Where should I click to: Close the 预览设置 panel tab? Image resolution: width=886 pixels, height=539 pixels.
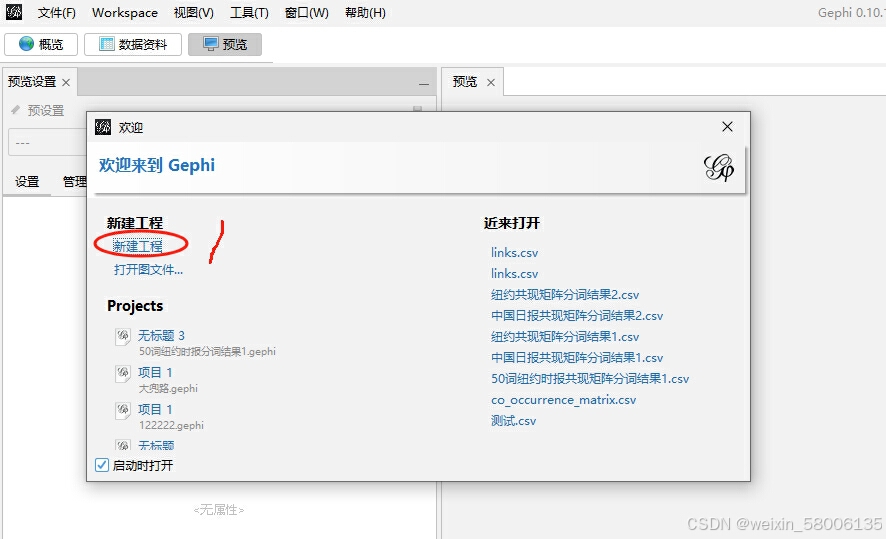(x=66, y=82)
